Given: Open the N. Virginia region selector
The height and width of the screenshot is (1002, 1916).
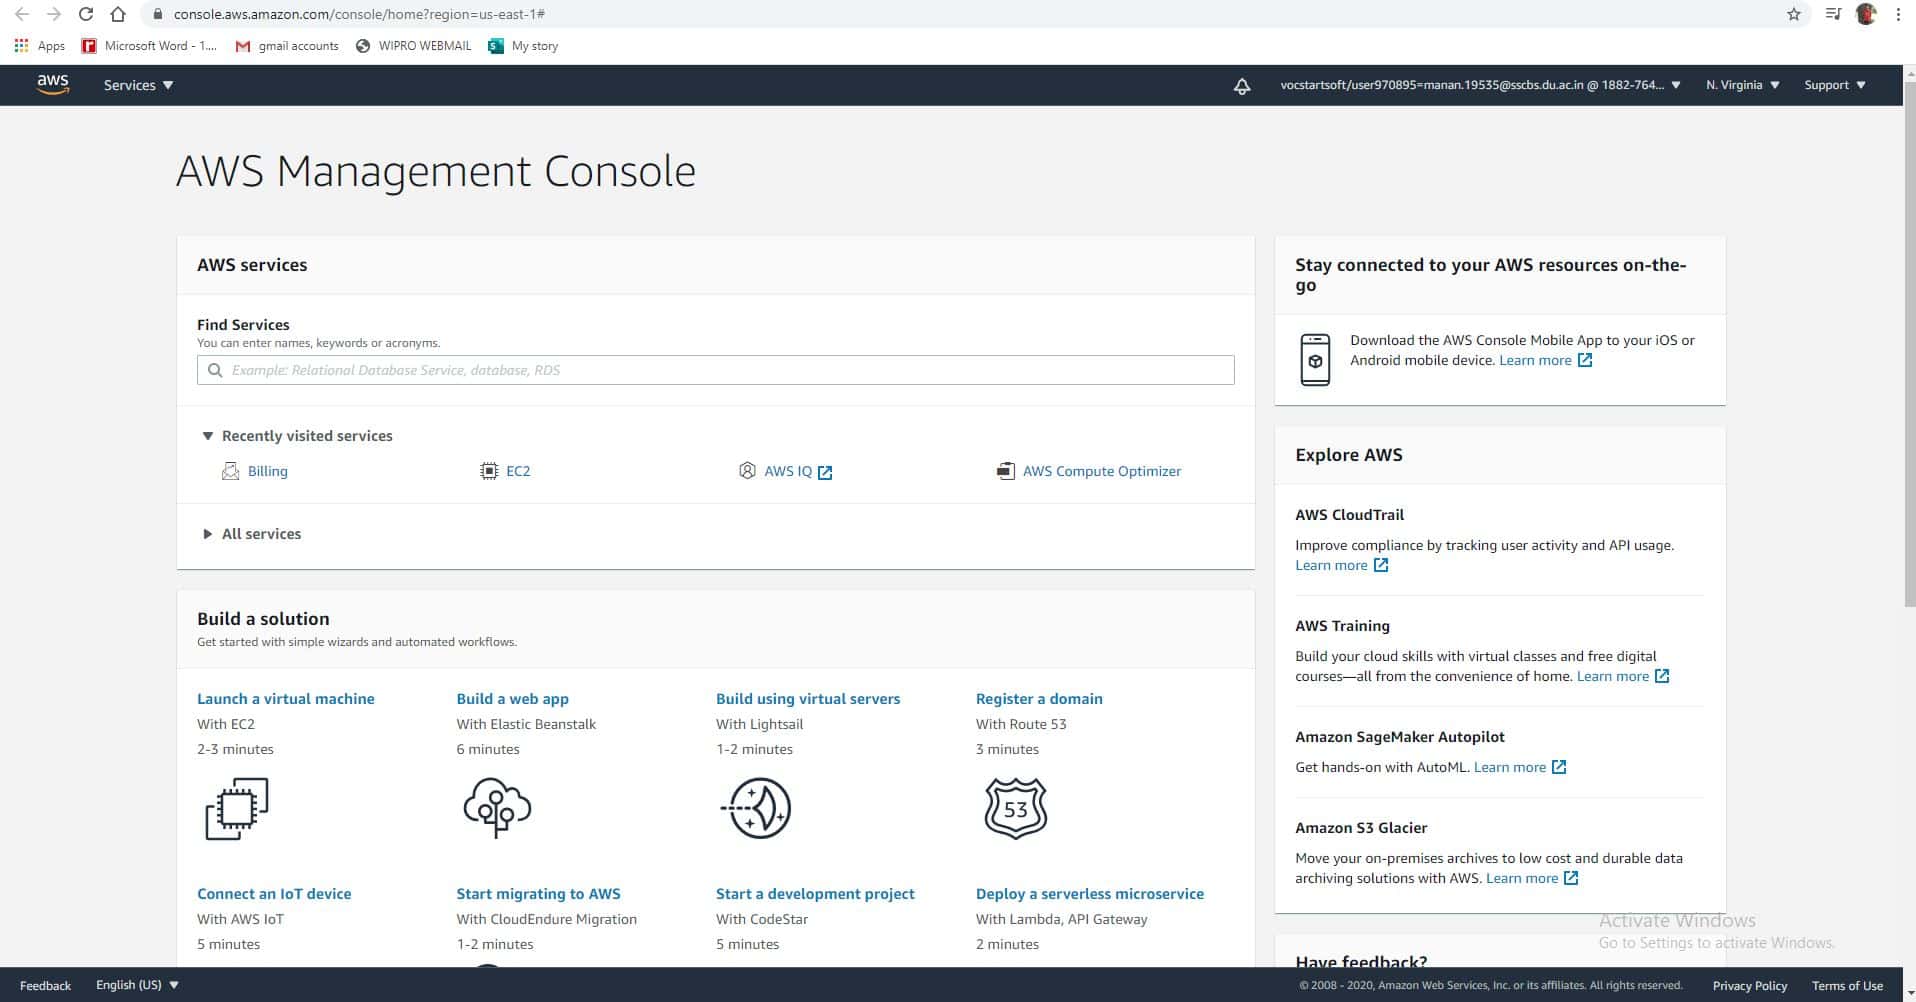Looking at the screenshot, I should 1743,85.
